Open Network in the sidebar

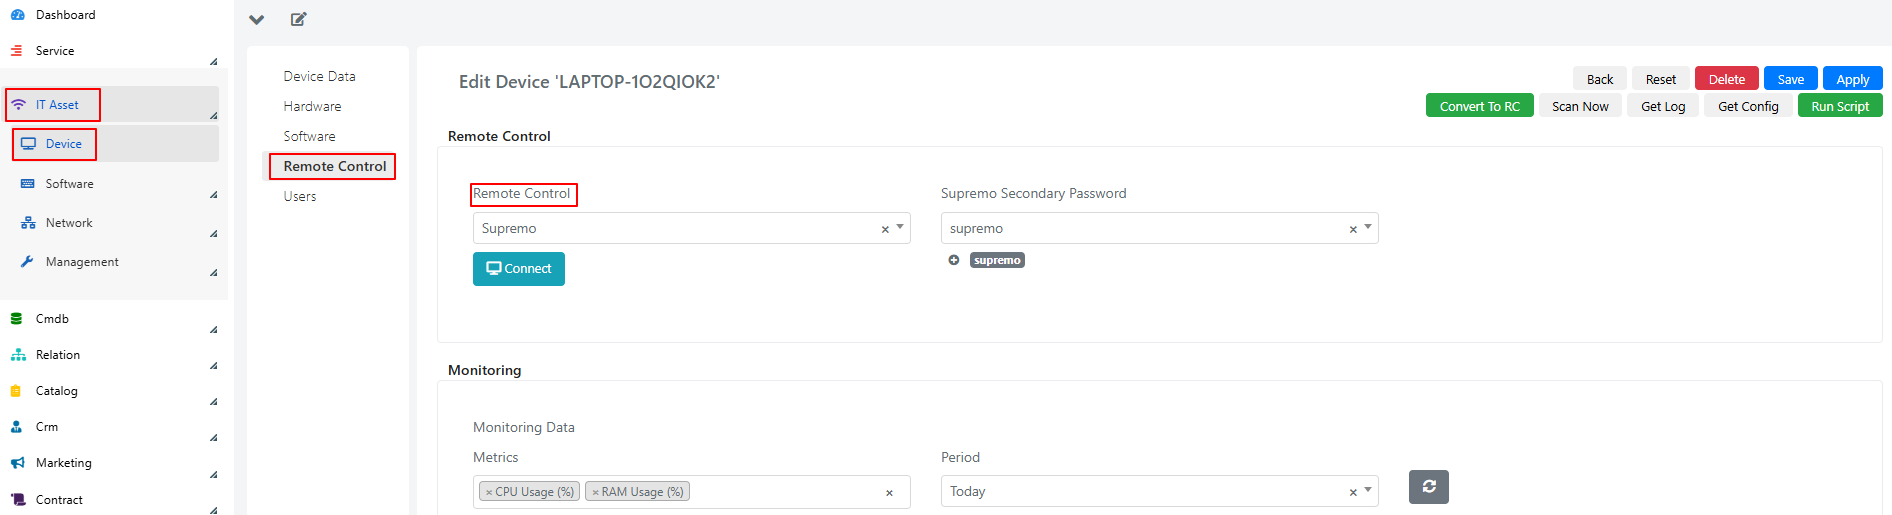[114, 223]
